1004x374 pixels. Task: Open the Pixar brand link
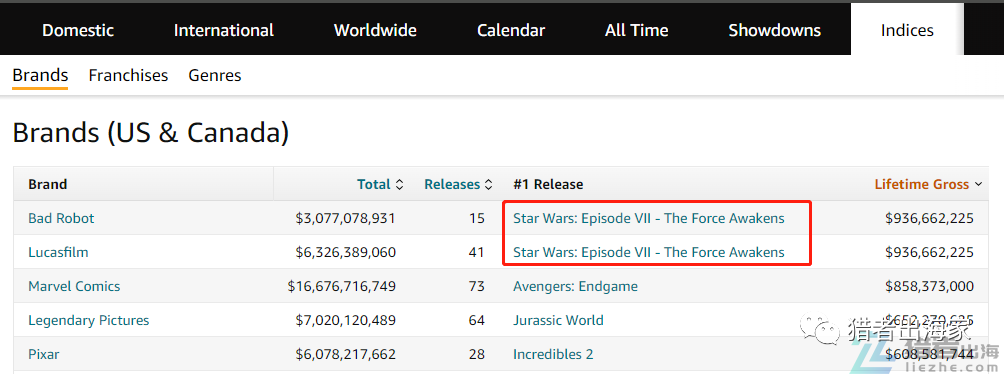44,354
